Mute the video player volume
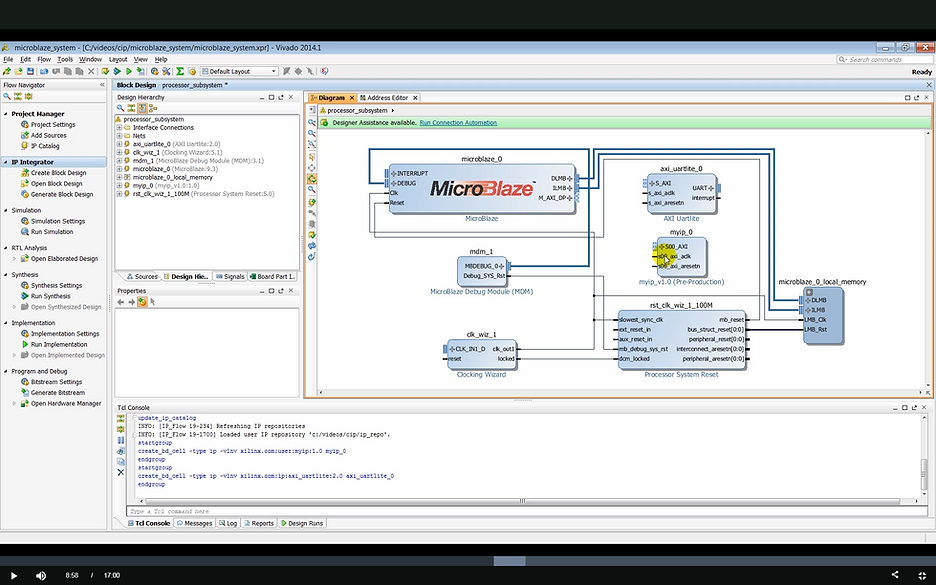The image size is (936, 585). pos(41,575)
